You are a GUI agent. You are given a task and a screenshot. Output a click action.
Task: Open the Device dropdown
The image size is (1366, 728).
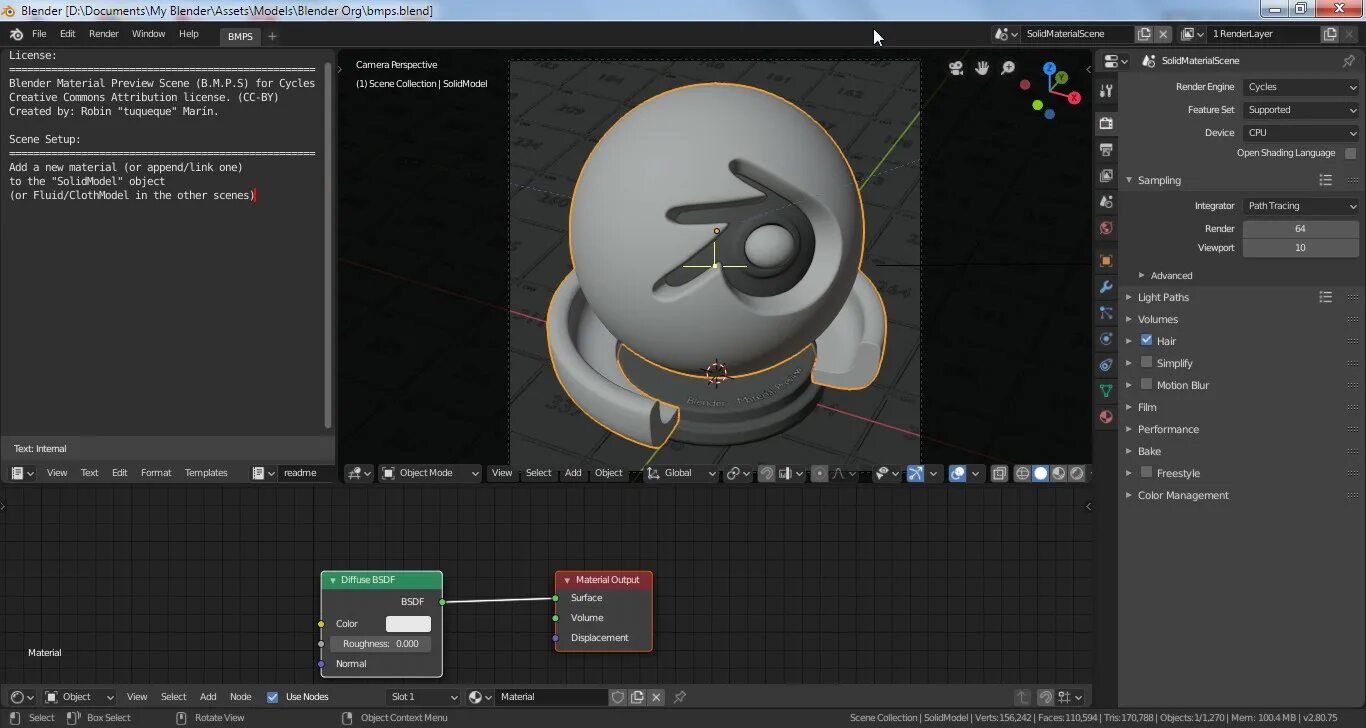(x=1301, y=132)
